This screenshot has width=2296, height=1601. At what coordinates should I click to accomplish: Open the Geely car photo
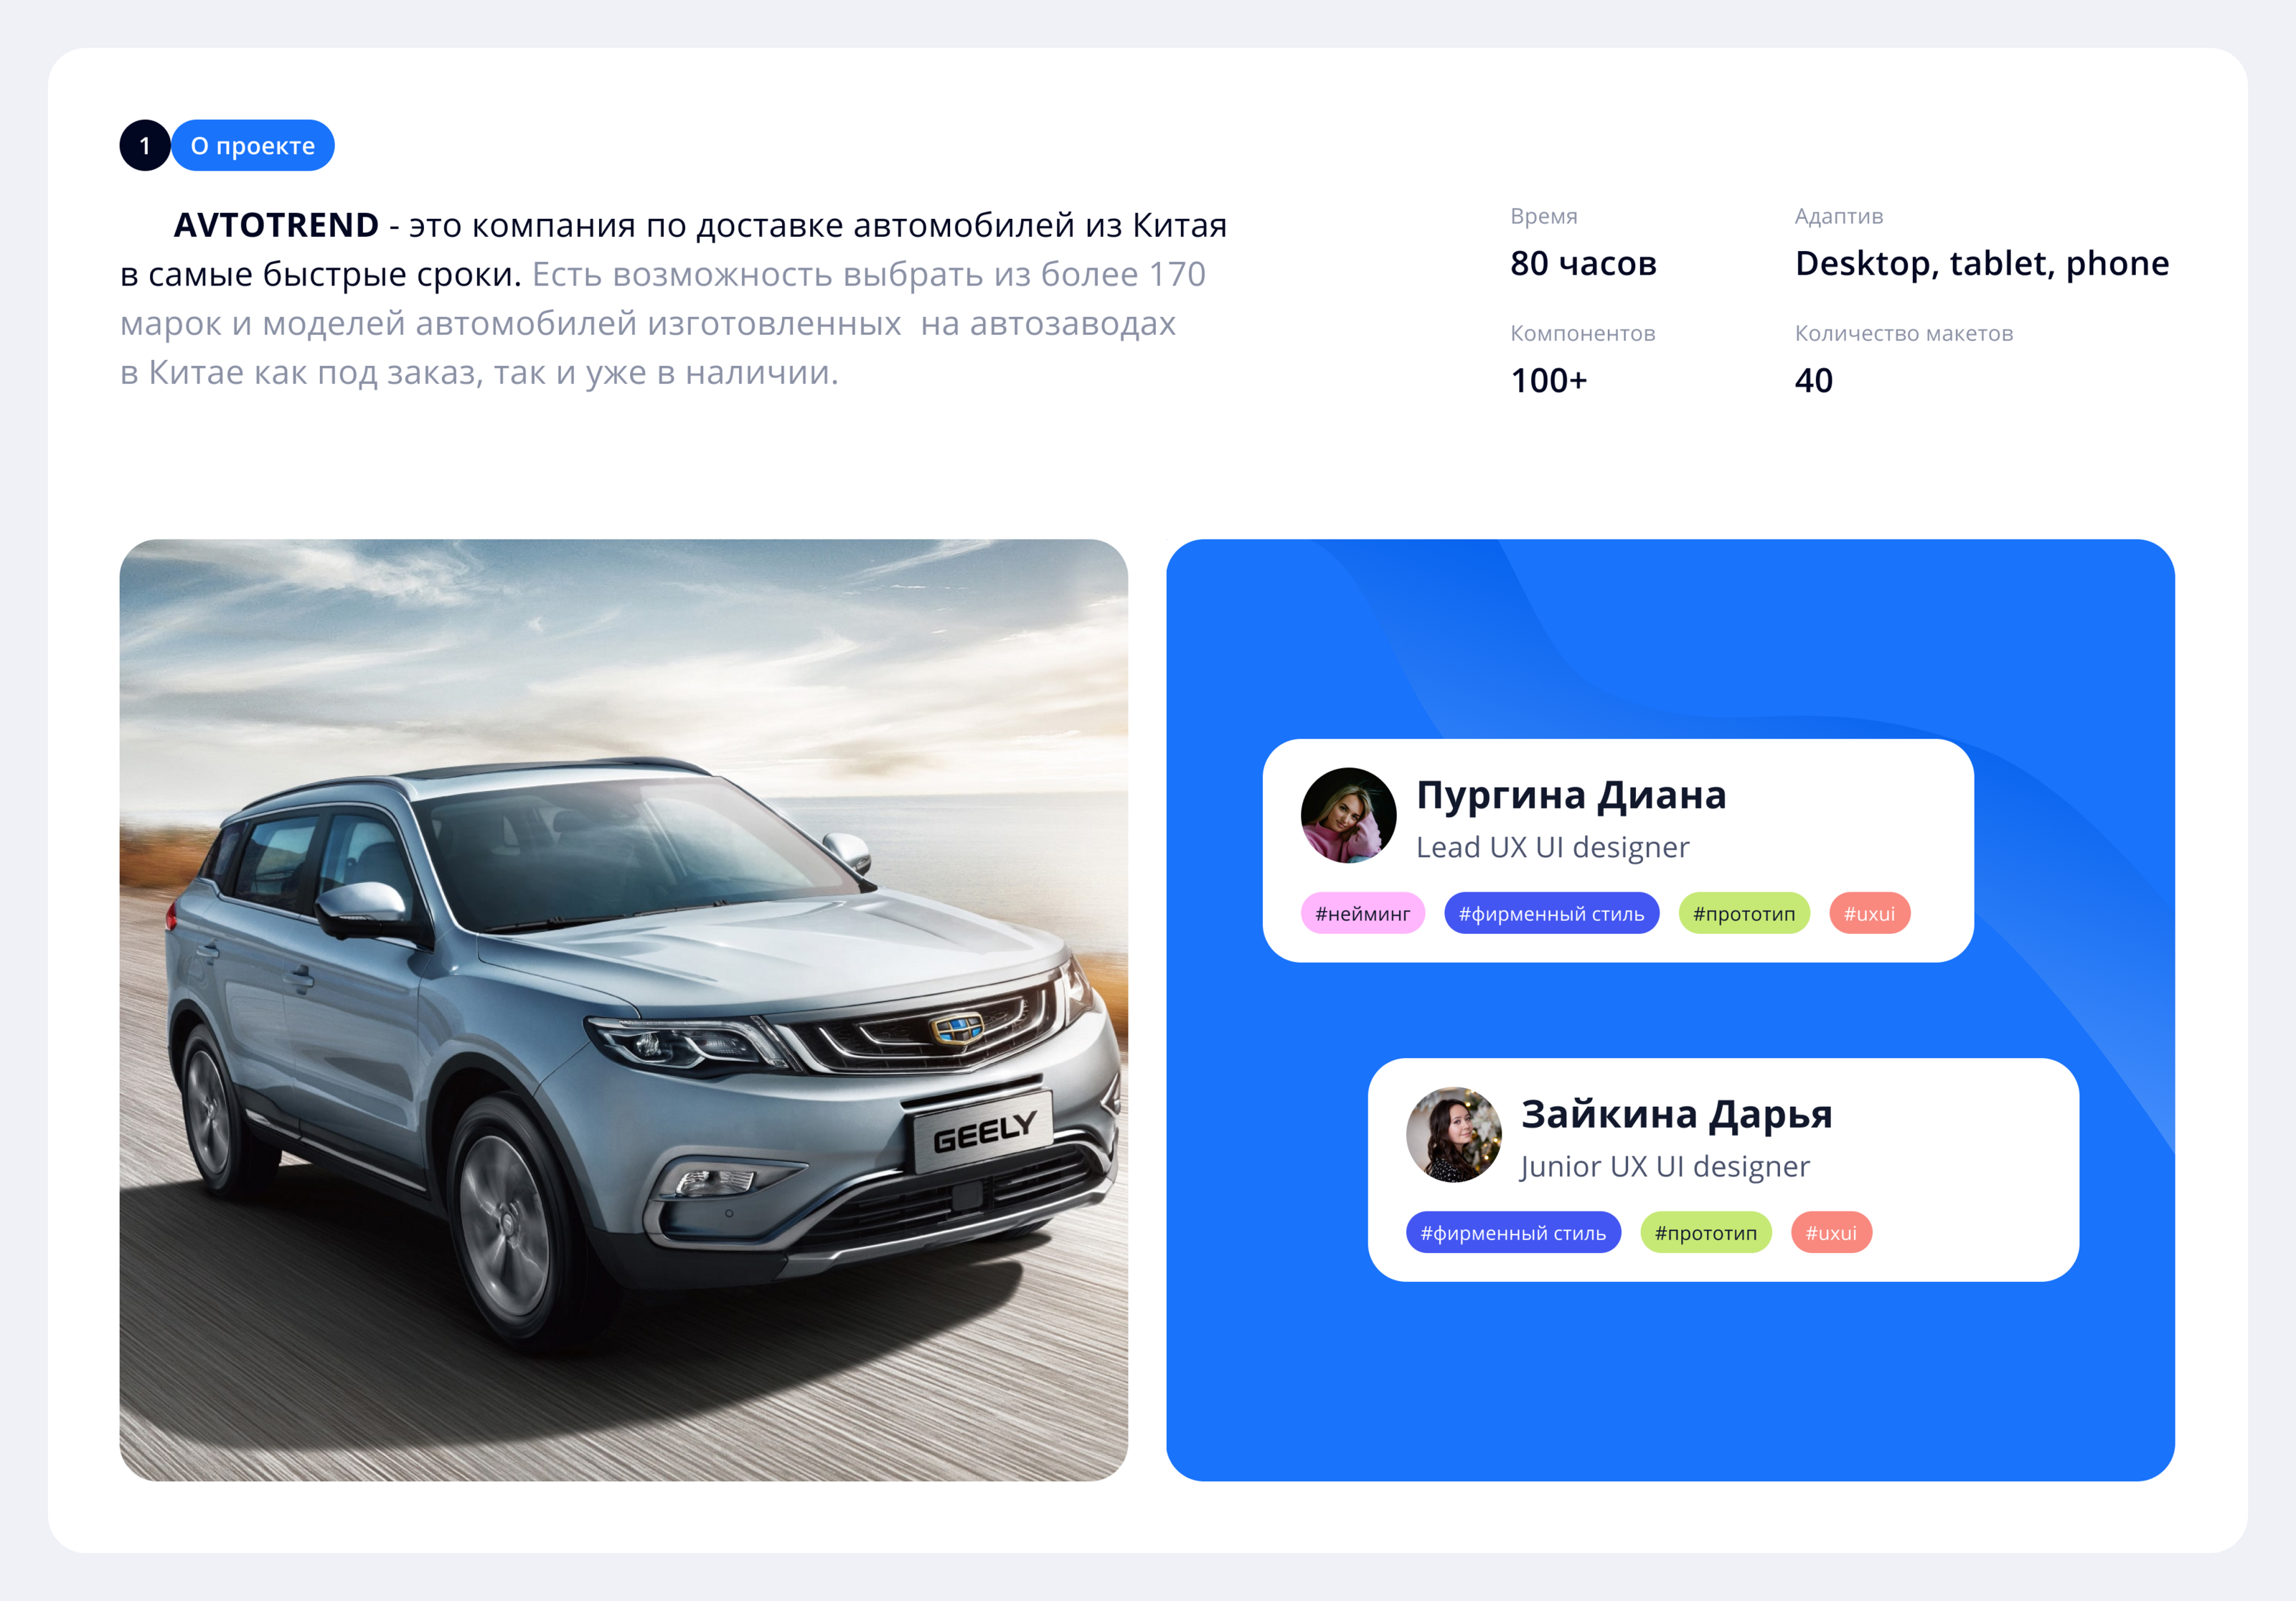624,1010
